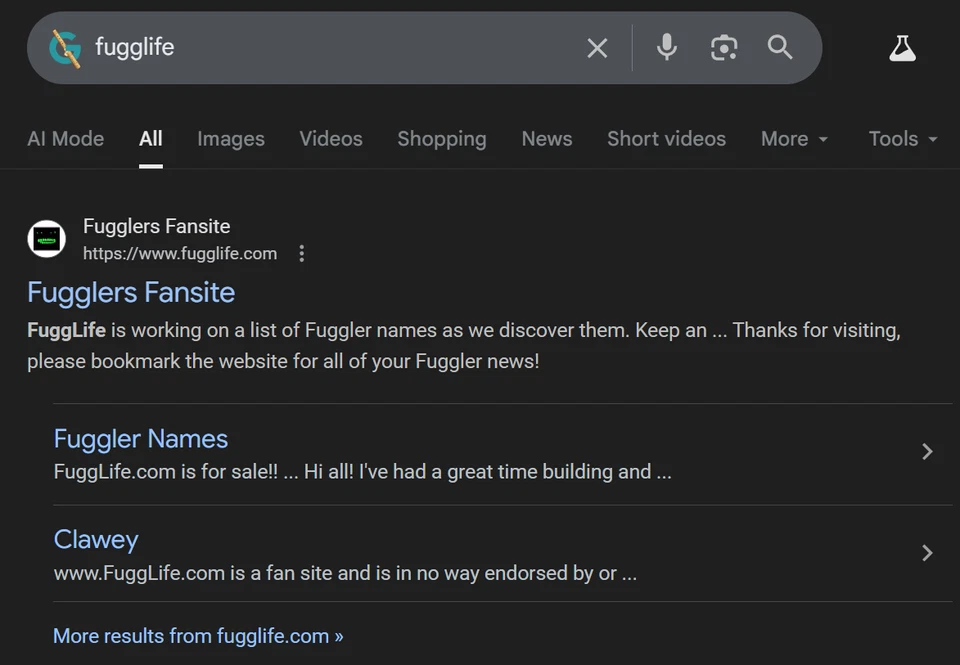
Task: Click into the search text field
Action: 330,48
